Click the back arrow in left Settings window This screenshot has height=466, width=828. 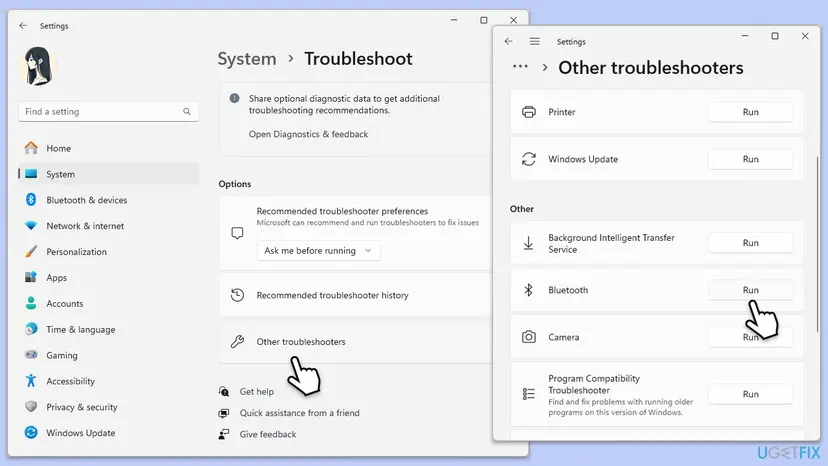point(23,25)
